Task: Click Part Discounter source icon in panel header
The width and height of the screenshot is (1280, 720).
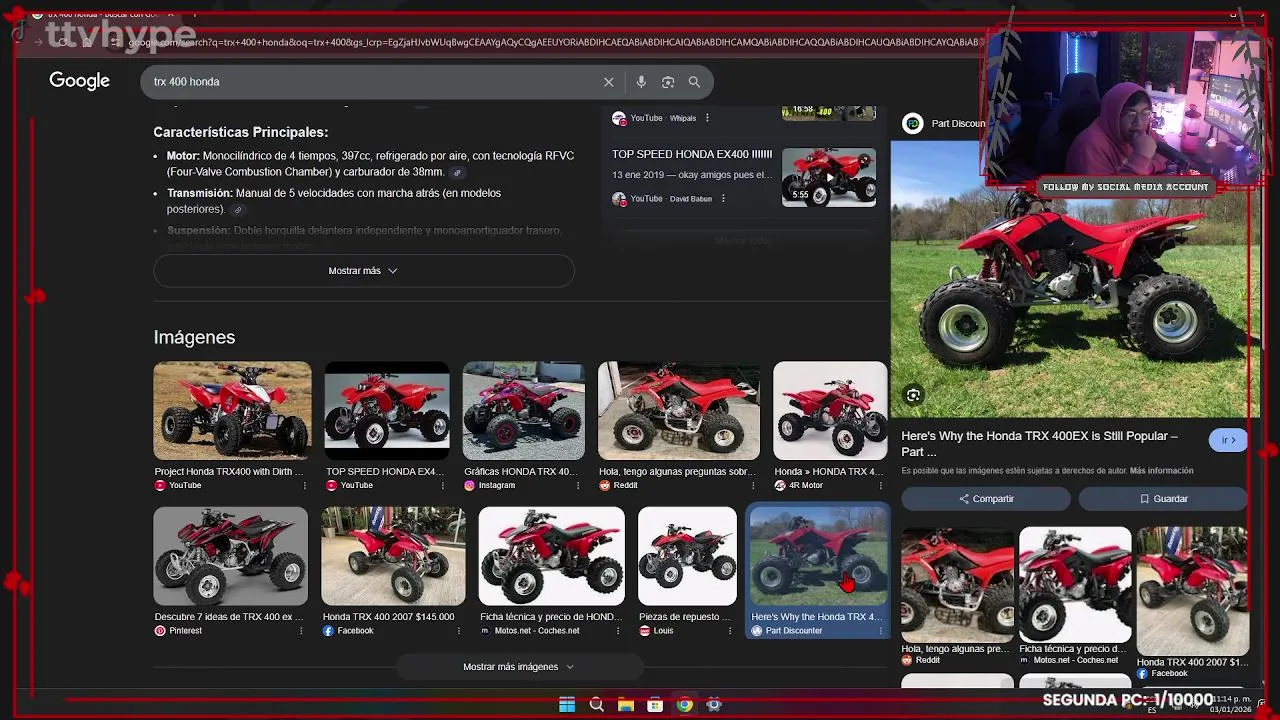Action: pyautogui.click(x=912, y=123)
